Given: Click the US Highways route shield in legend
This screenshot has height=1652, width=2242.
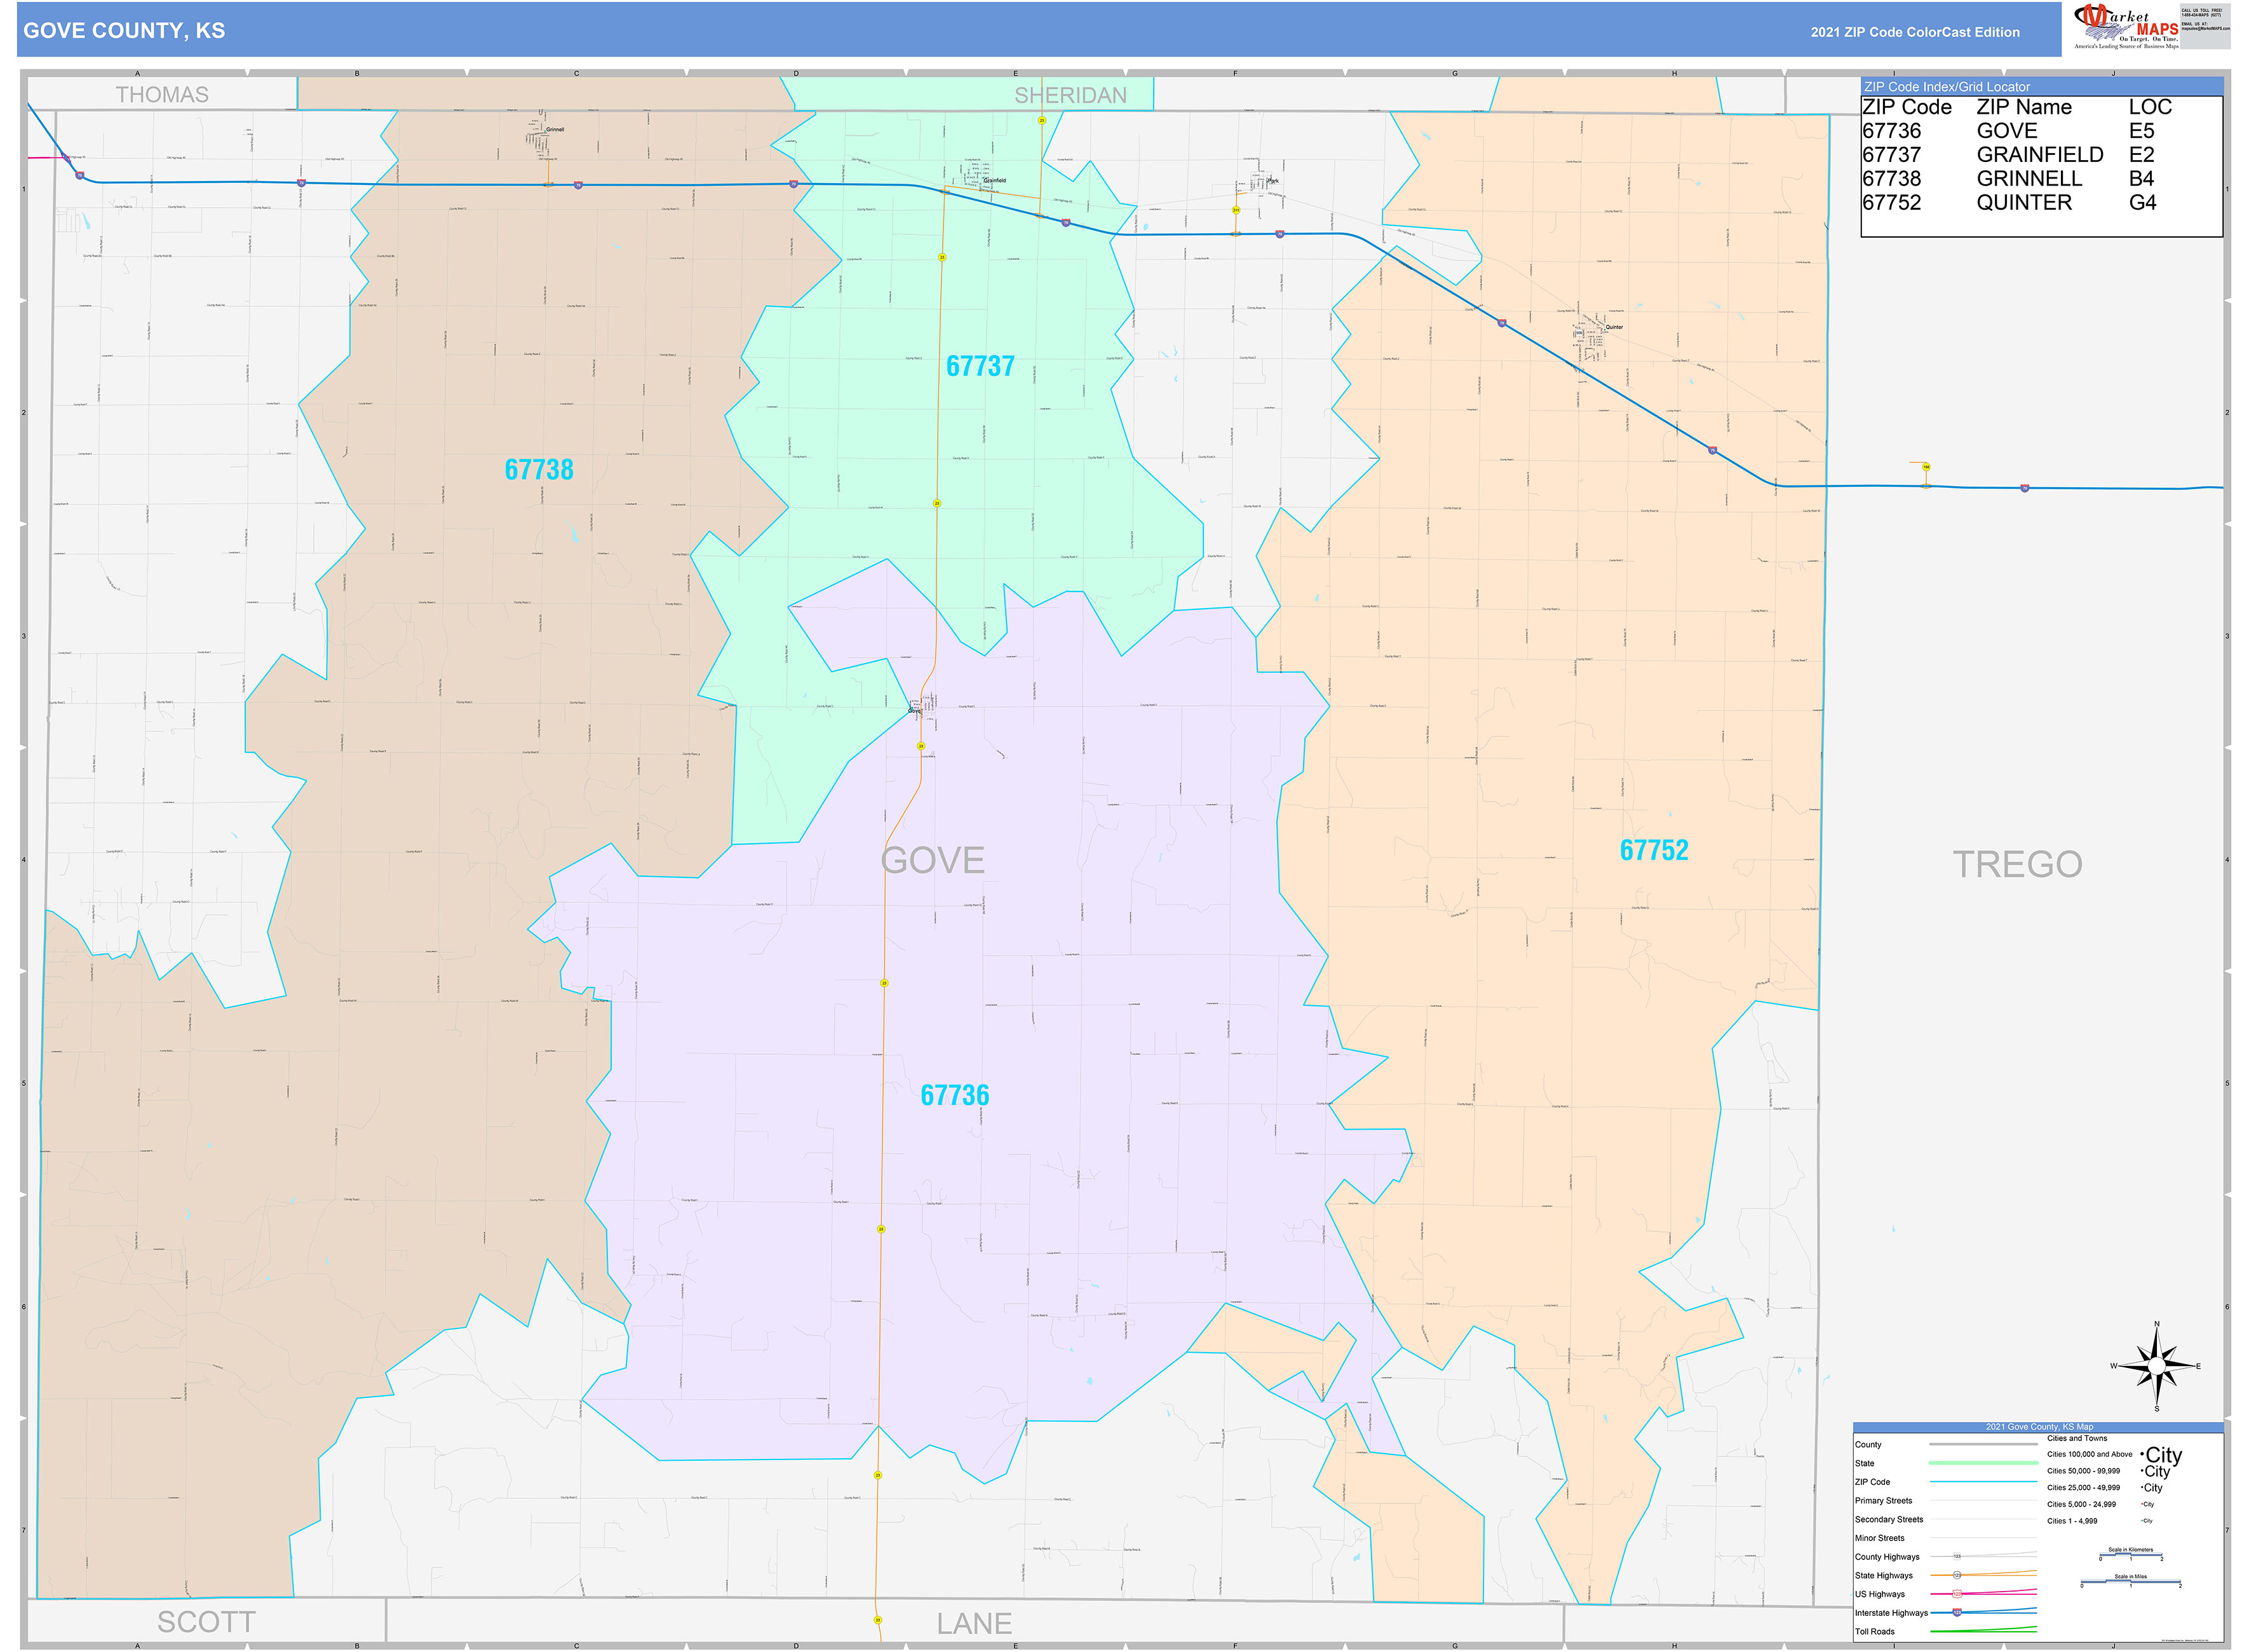Looking at the screenshot, I should [x=1958, y=1594].
